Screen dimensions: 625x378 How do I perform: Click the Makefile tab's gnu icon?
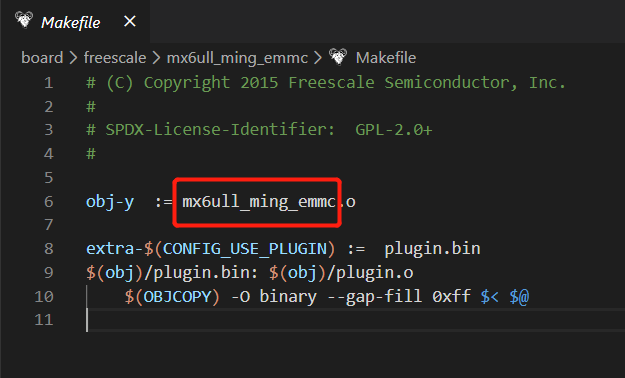coord(24,20)
